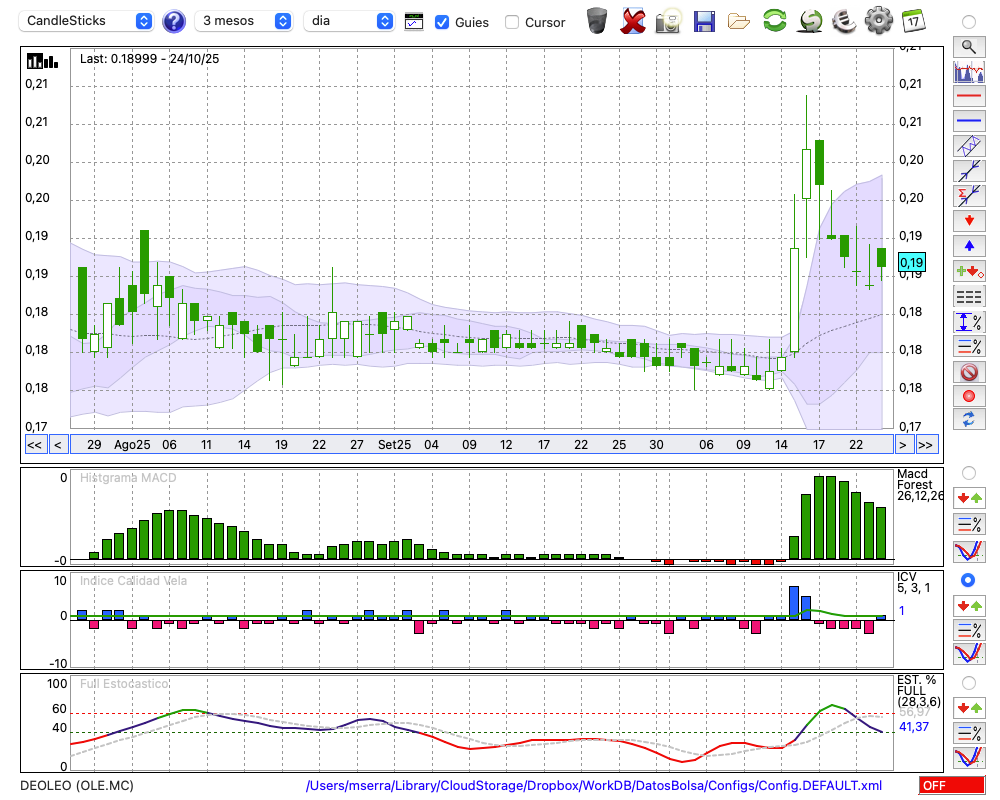Viewport: 1000px width, 800px height.
Task: Uncheck the Guies checkbox
Action: coord(442,22)
